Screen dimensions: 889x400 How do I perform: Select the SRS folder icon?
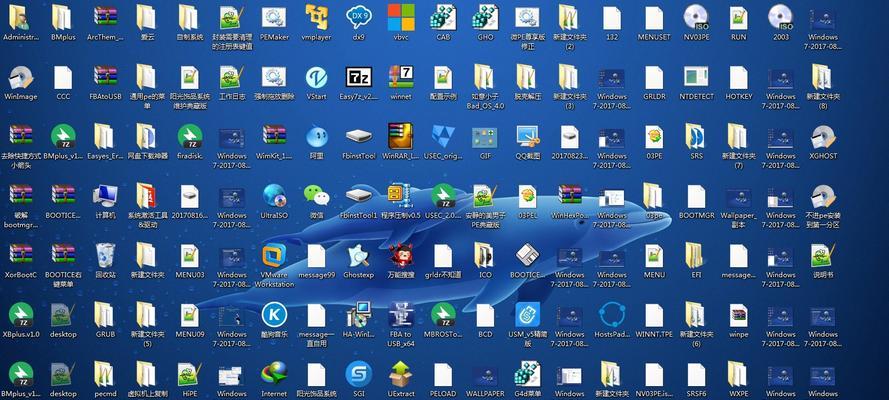[696, 137]
